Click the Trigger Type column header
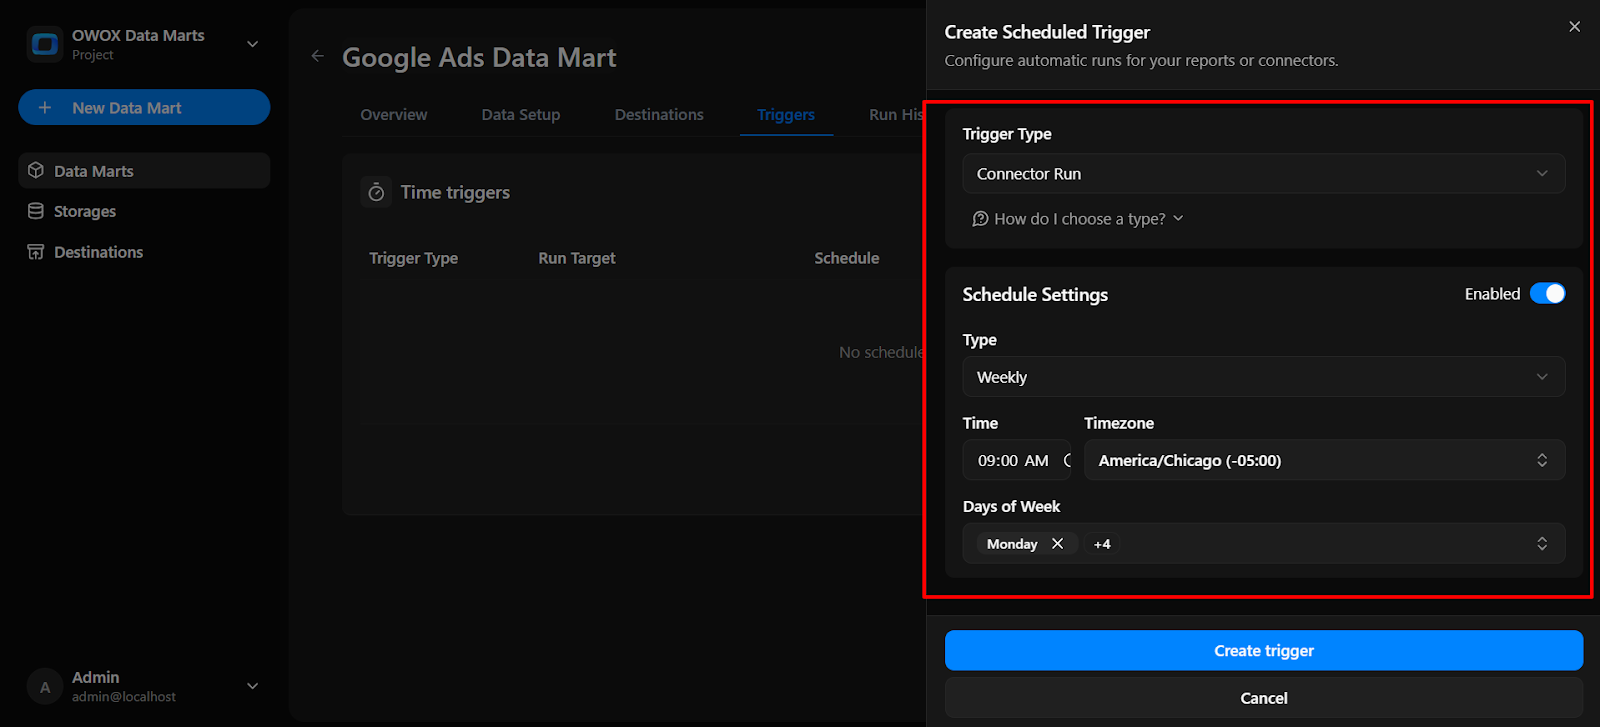The image size is (1600, 727). [x=413, y=258]
